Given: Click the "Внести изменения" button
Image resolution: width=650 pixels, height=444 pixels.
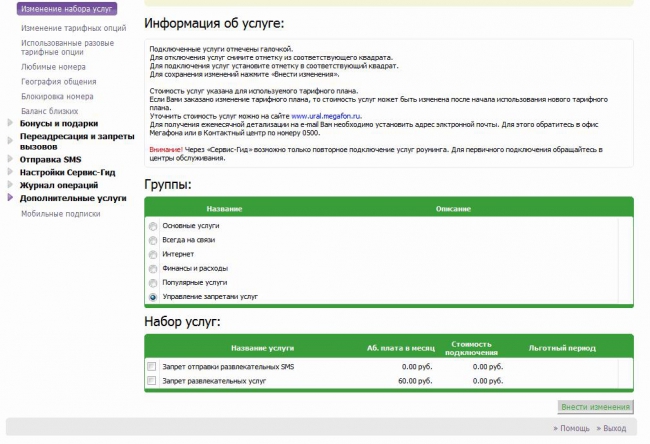Looking at the screenshot, I should coord(595,407).
